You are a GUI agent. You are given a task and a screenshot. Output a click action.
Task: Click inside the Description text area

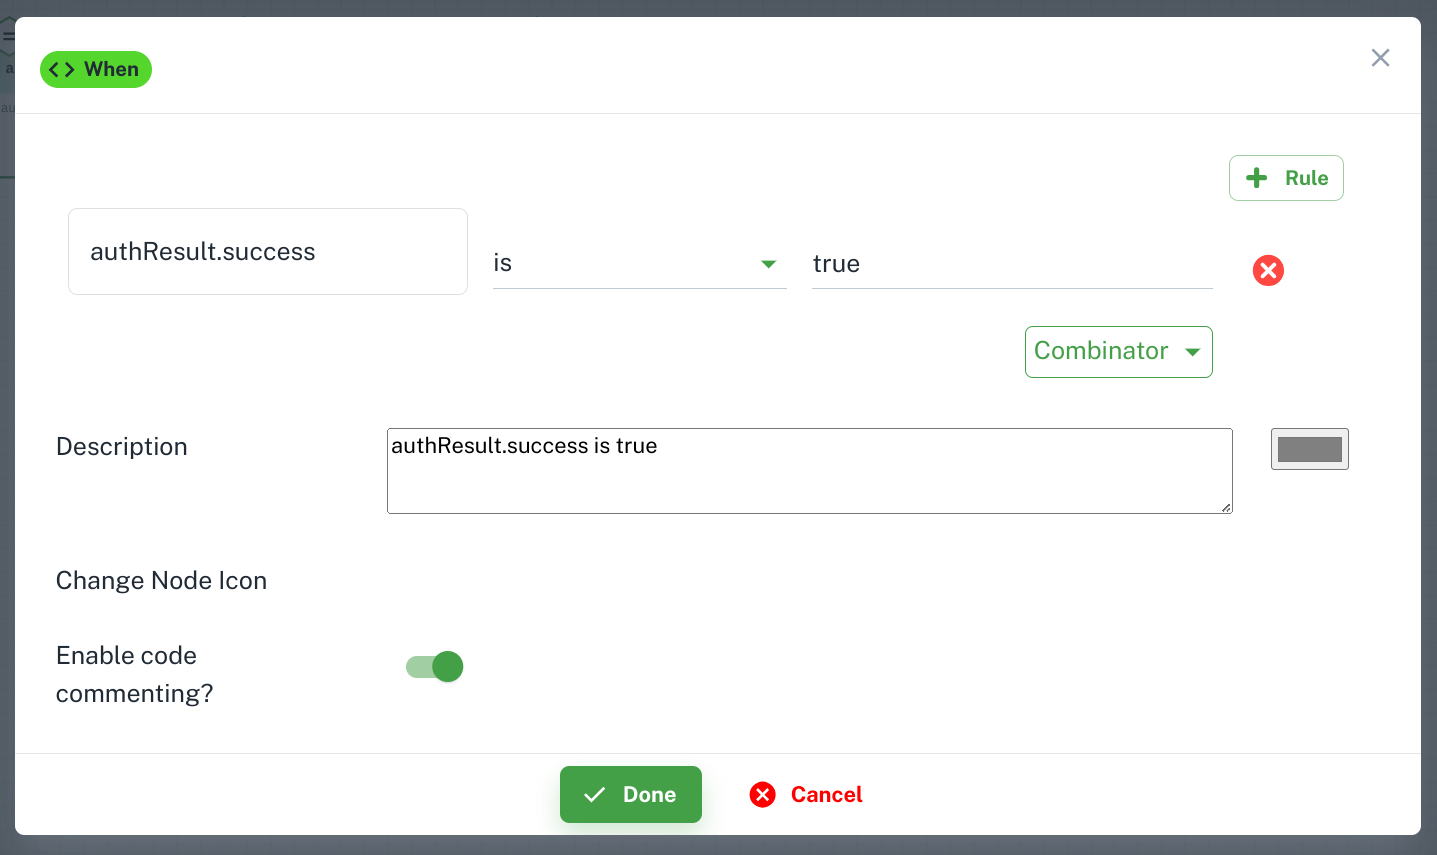tap(810, 471)
